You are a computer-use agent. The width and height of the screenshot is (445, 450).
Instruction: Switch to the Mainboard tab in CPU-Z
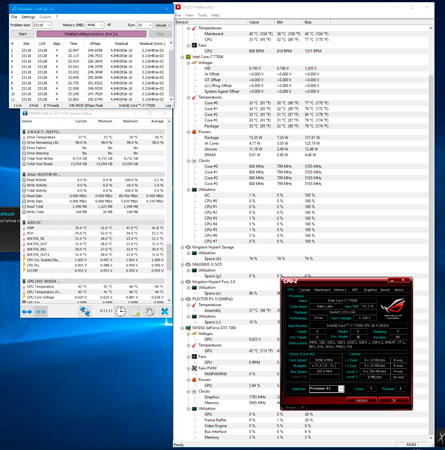pos(322,290)
